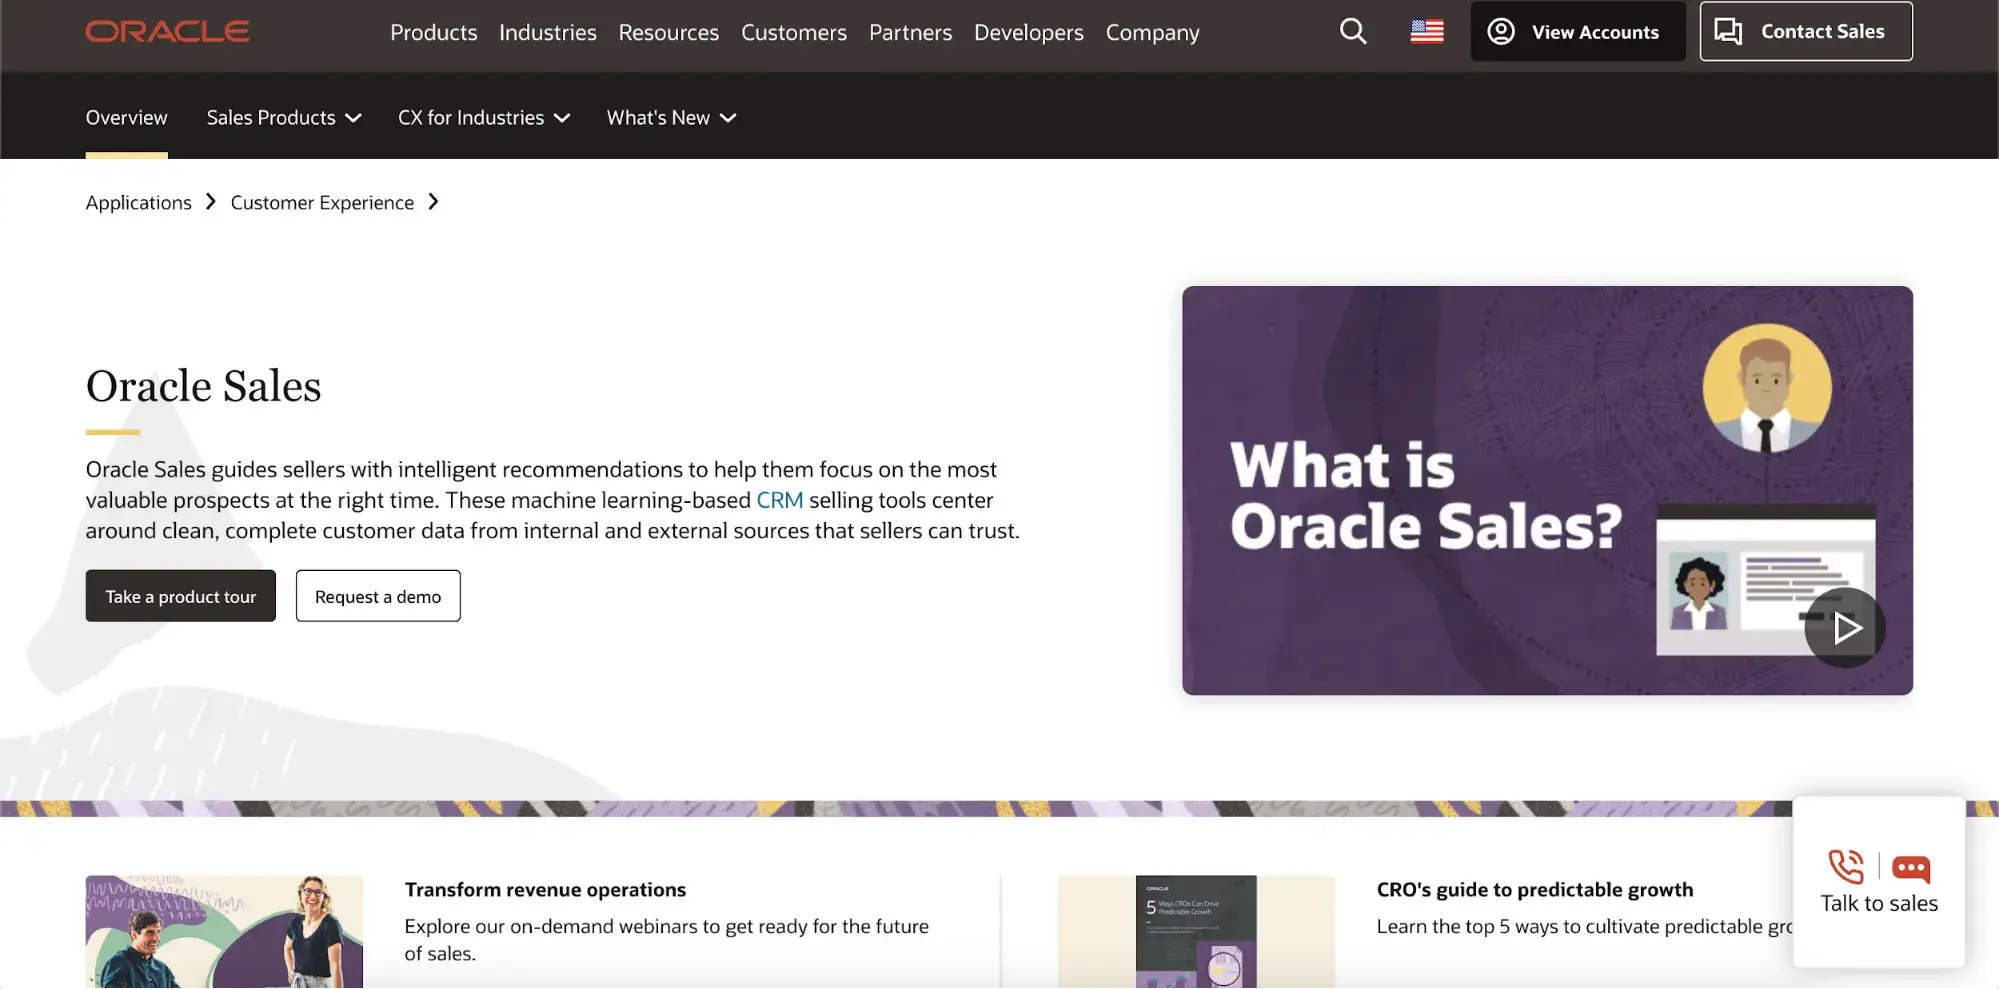This screenshot has height=989, width=1999.
Task: Open the search magnifier icon
Action: 1352,32
